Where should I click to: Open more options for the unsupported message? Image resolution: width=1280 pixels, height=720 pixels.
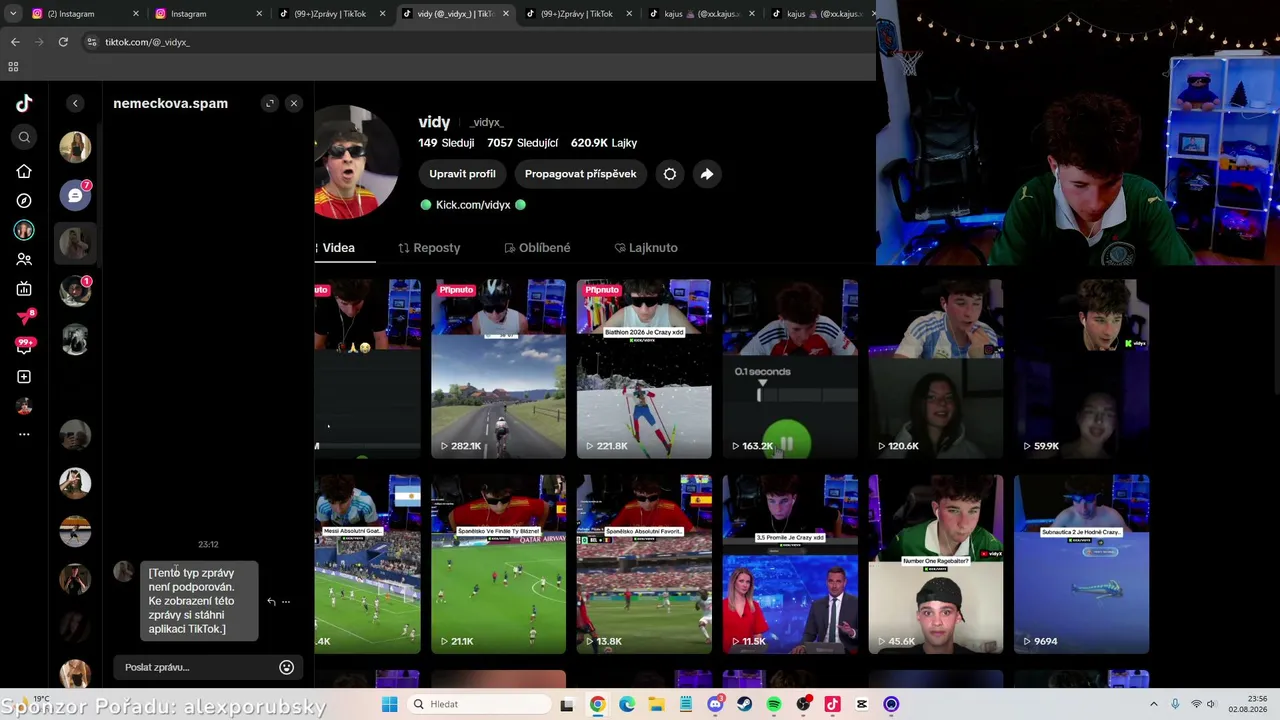pyautogui.click(x=286, y=602)
